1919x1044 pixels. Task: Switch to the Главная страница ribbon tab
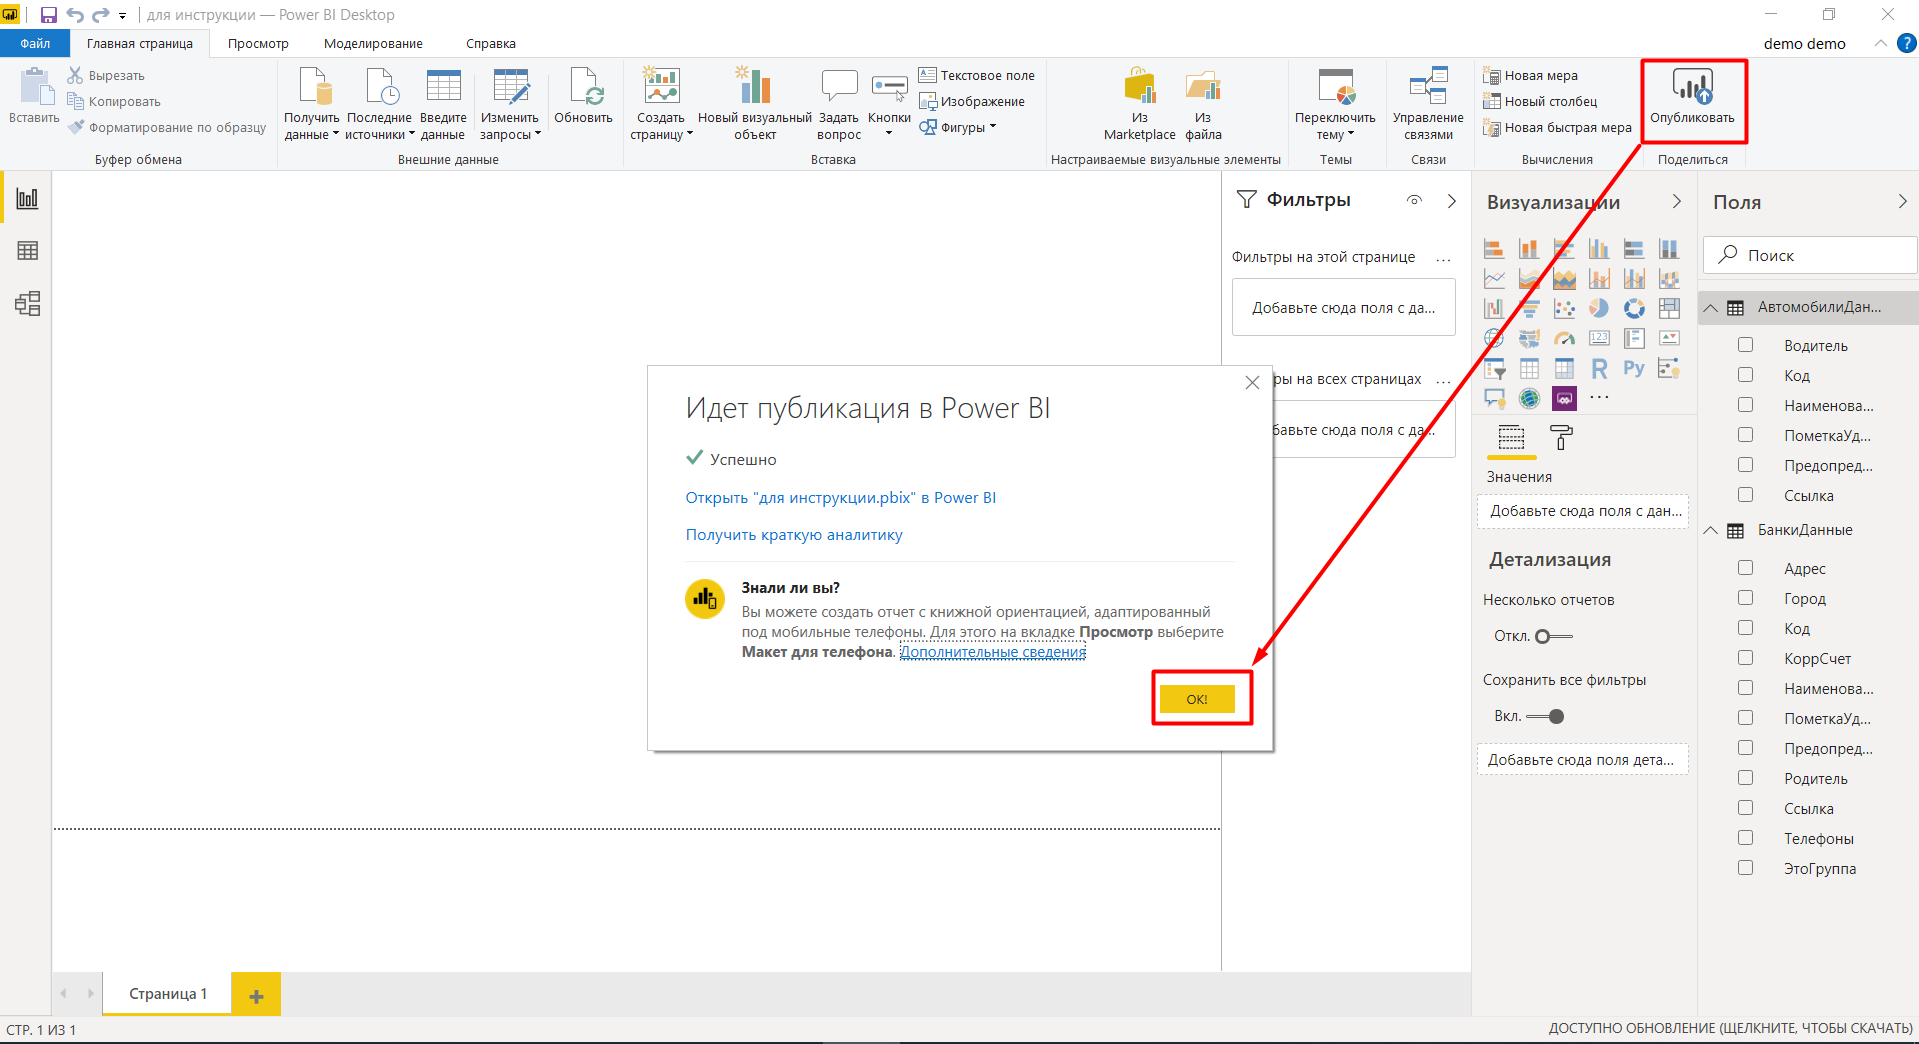tap(140, 43)
